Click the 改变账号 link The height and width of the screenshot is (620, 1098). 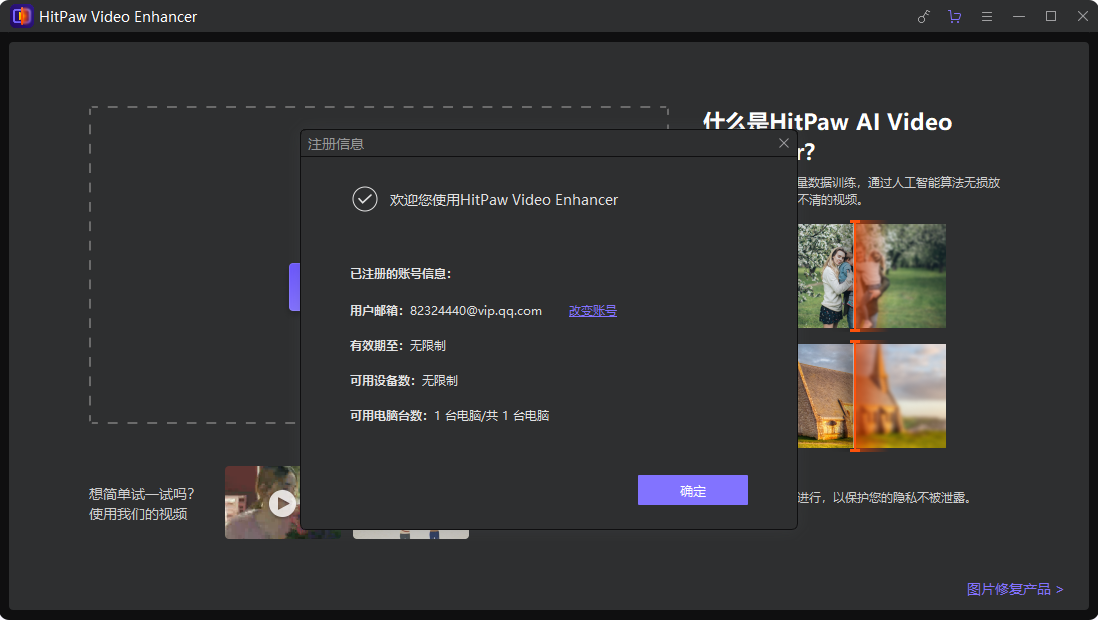click(592, 310)
